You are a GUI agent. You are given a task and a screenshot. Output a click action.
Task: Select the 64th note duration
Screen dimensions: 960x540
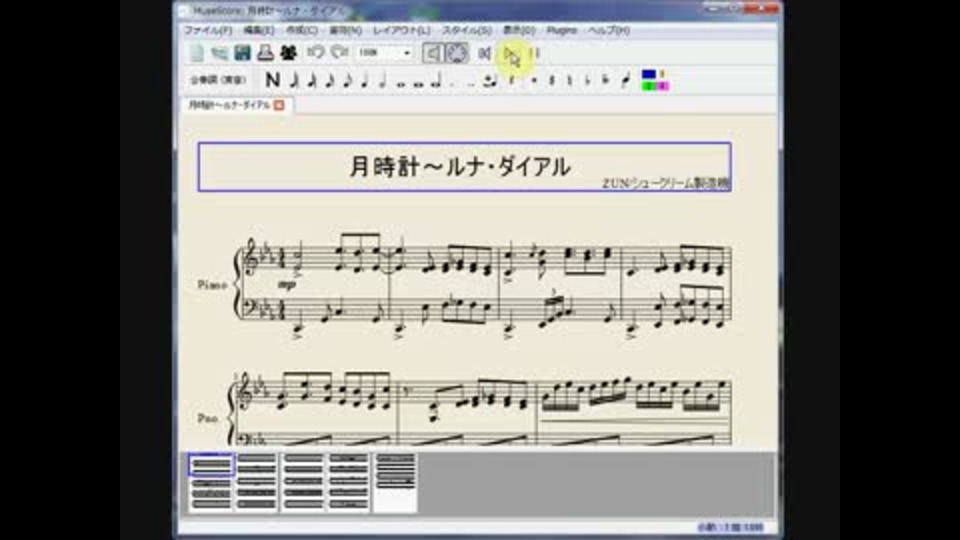pyautogui.click(x=294, y=80)
